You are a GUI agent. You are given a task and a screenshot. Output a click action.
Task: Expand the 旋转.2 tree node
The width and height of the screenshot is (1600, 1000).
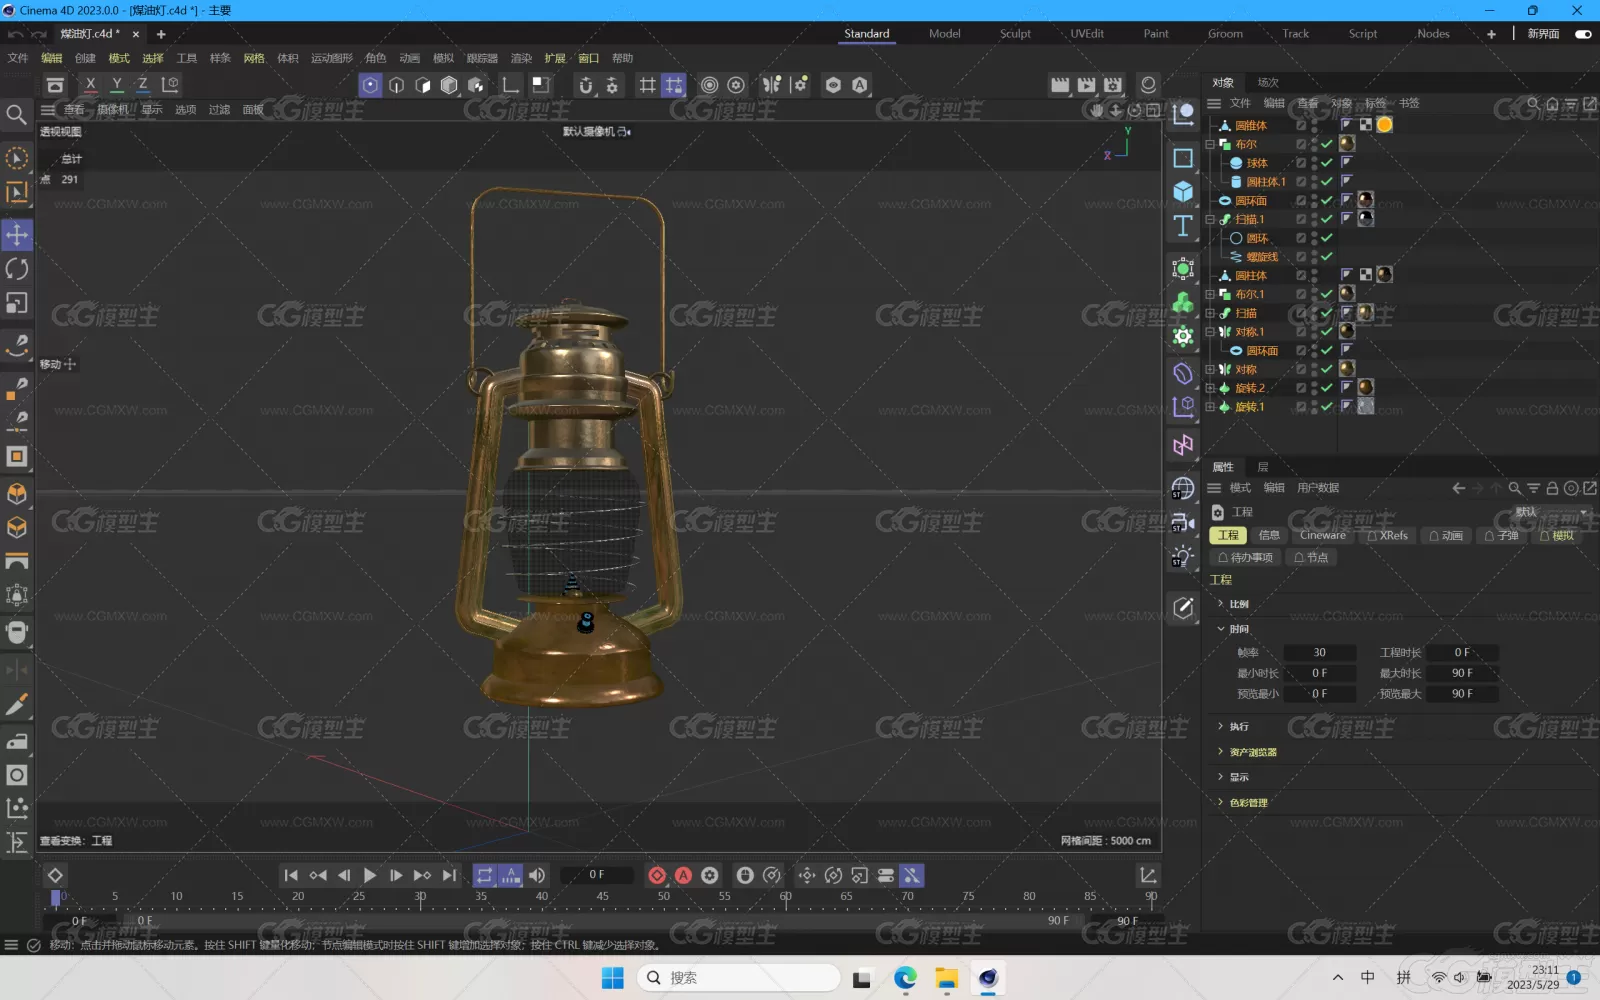coord(1210,388)
